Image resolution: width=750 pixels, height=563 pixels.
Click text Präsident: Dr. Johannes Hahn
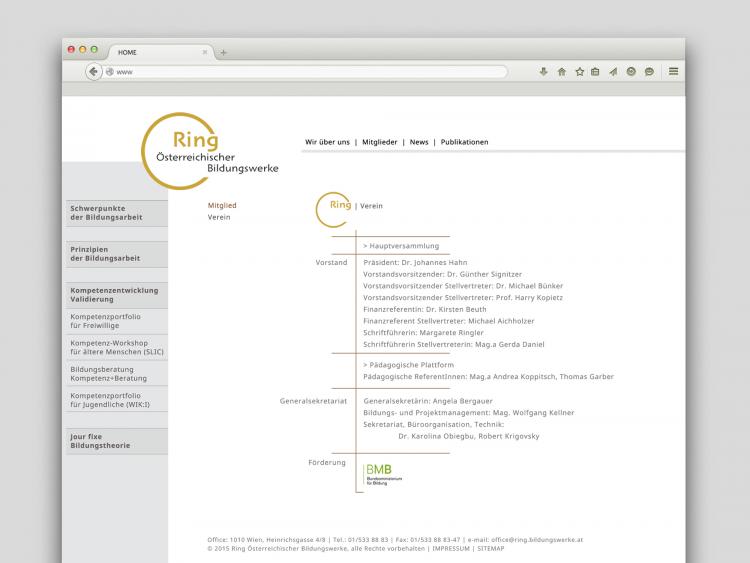coord(415,263)
